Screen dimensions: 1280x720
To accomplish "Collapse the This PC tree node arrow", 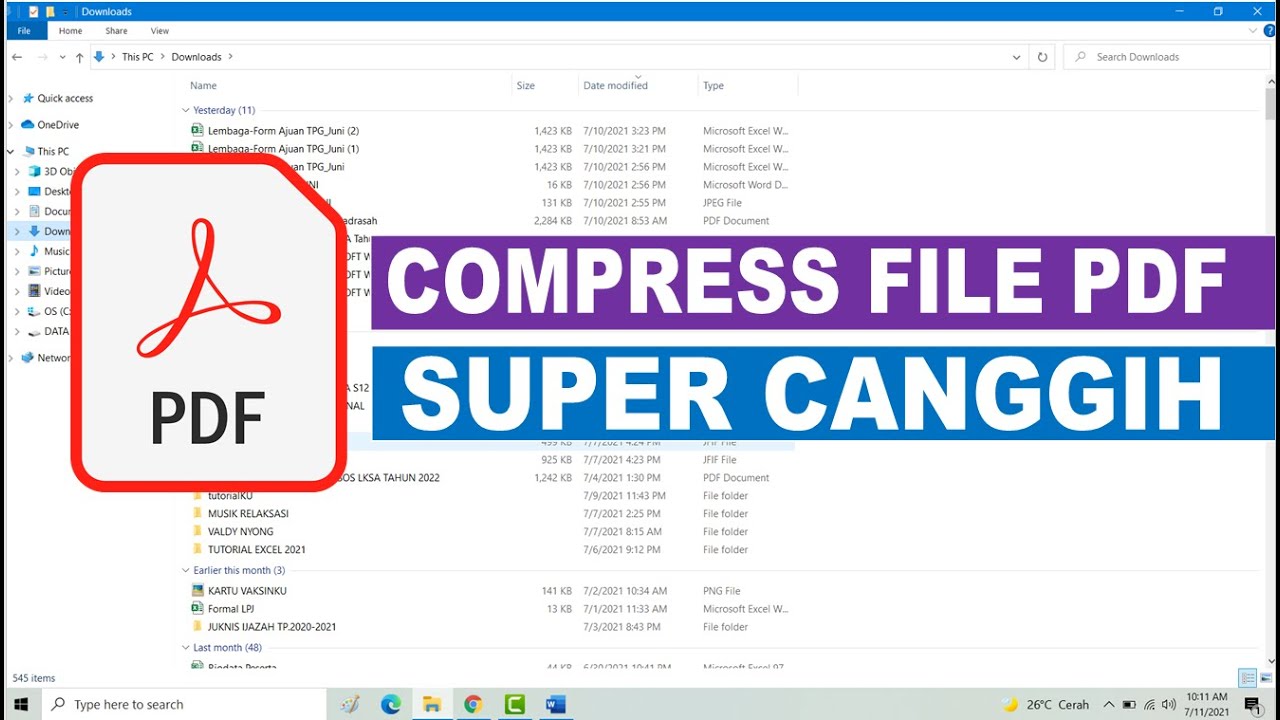I will (11, 151).
